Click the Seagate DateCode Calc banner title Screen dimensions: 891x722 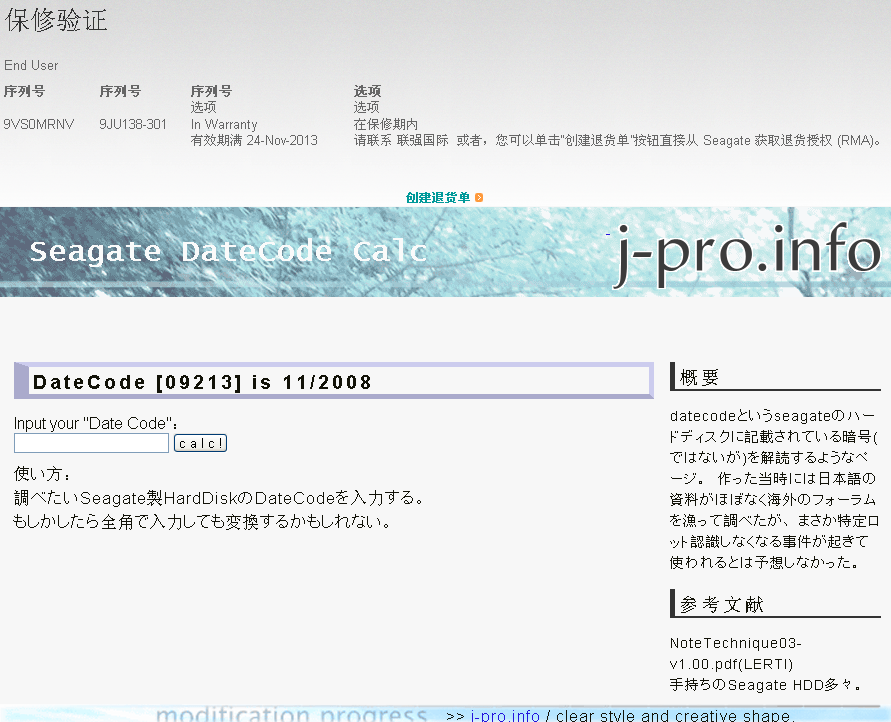click(229, 251)
